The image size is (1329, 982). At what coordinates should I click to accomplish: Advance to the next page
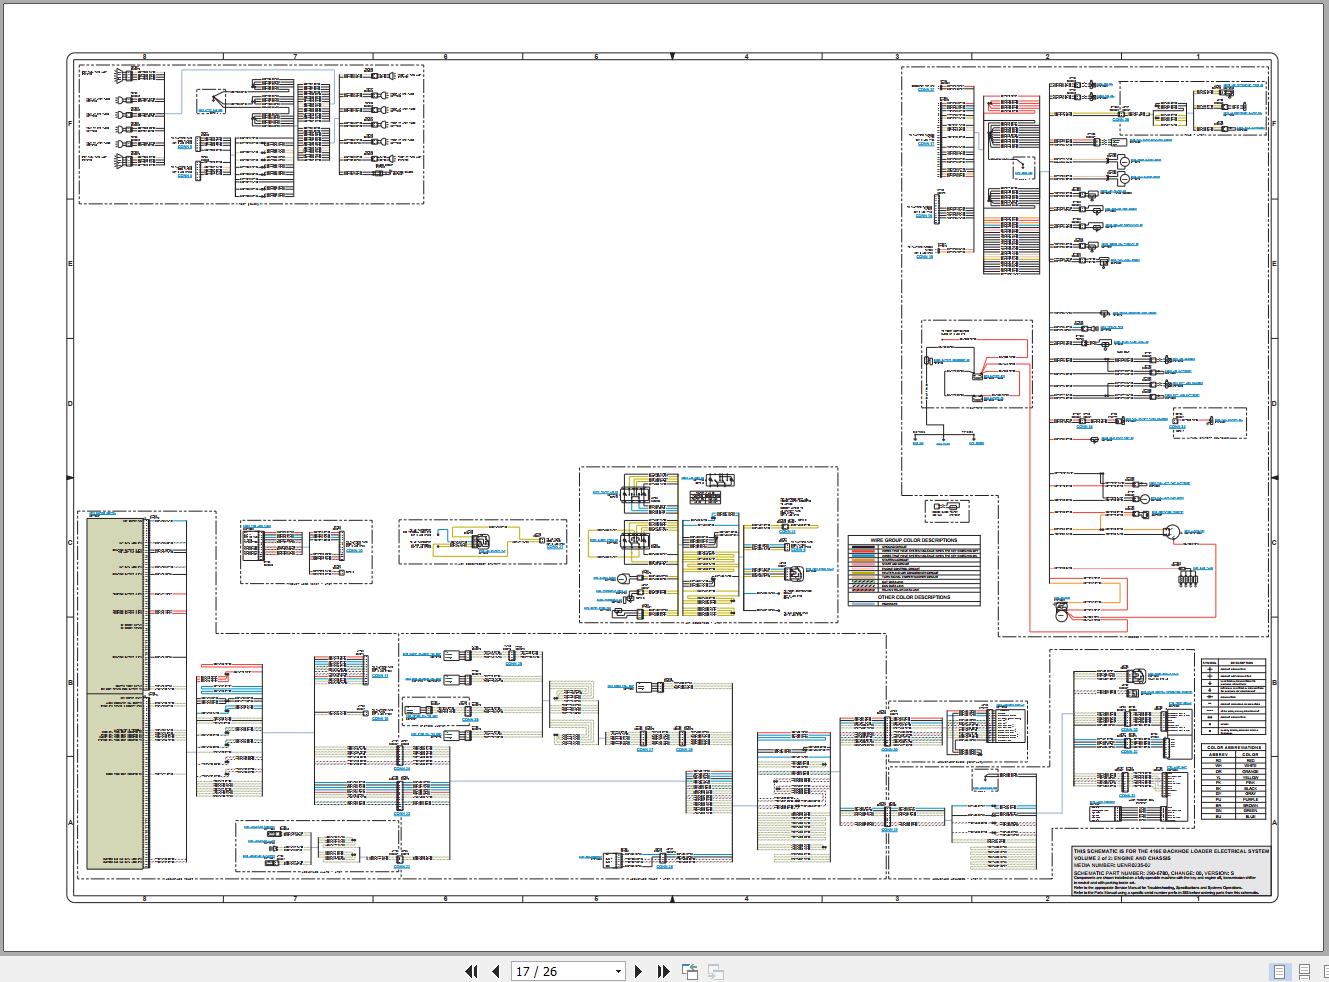pyautogui.click(x=639, y=971)
